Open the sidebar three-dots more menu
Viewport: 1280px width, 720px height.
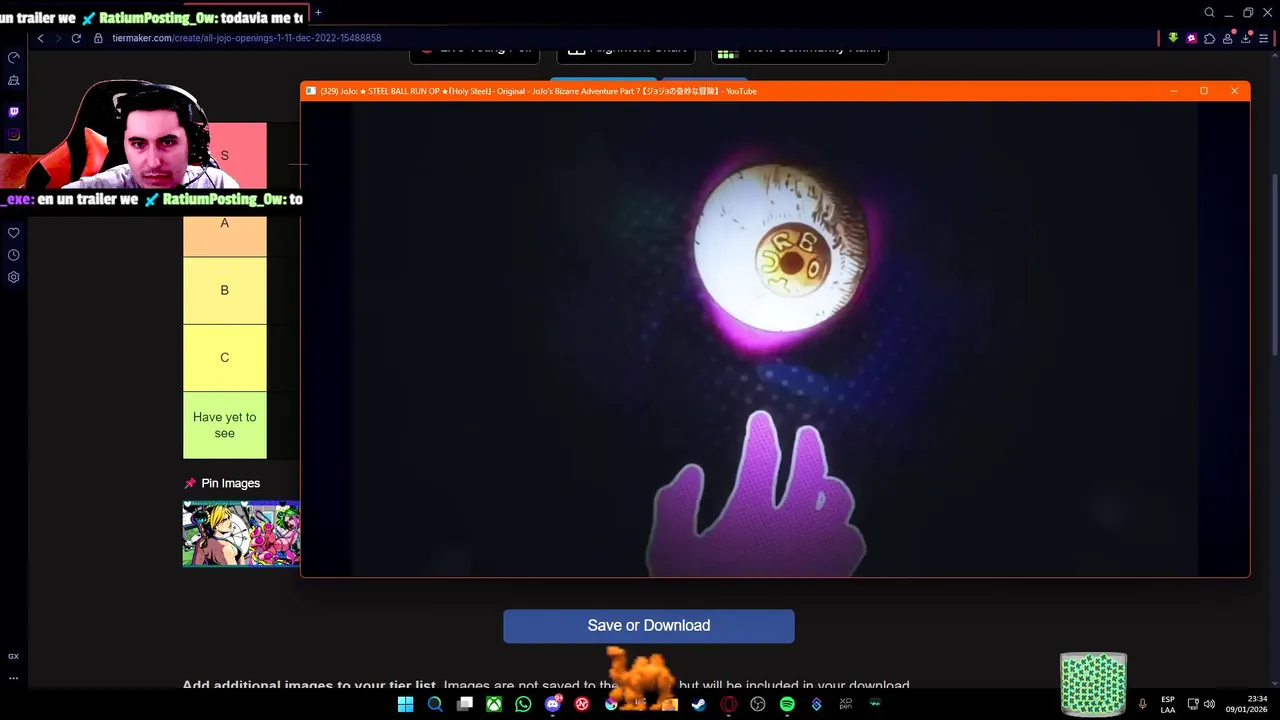coord(14,678)
